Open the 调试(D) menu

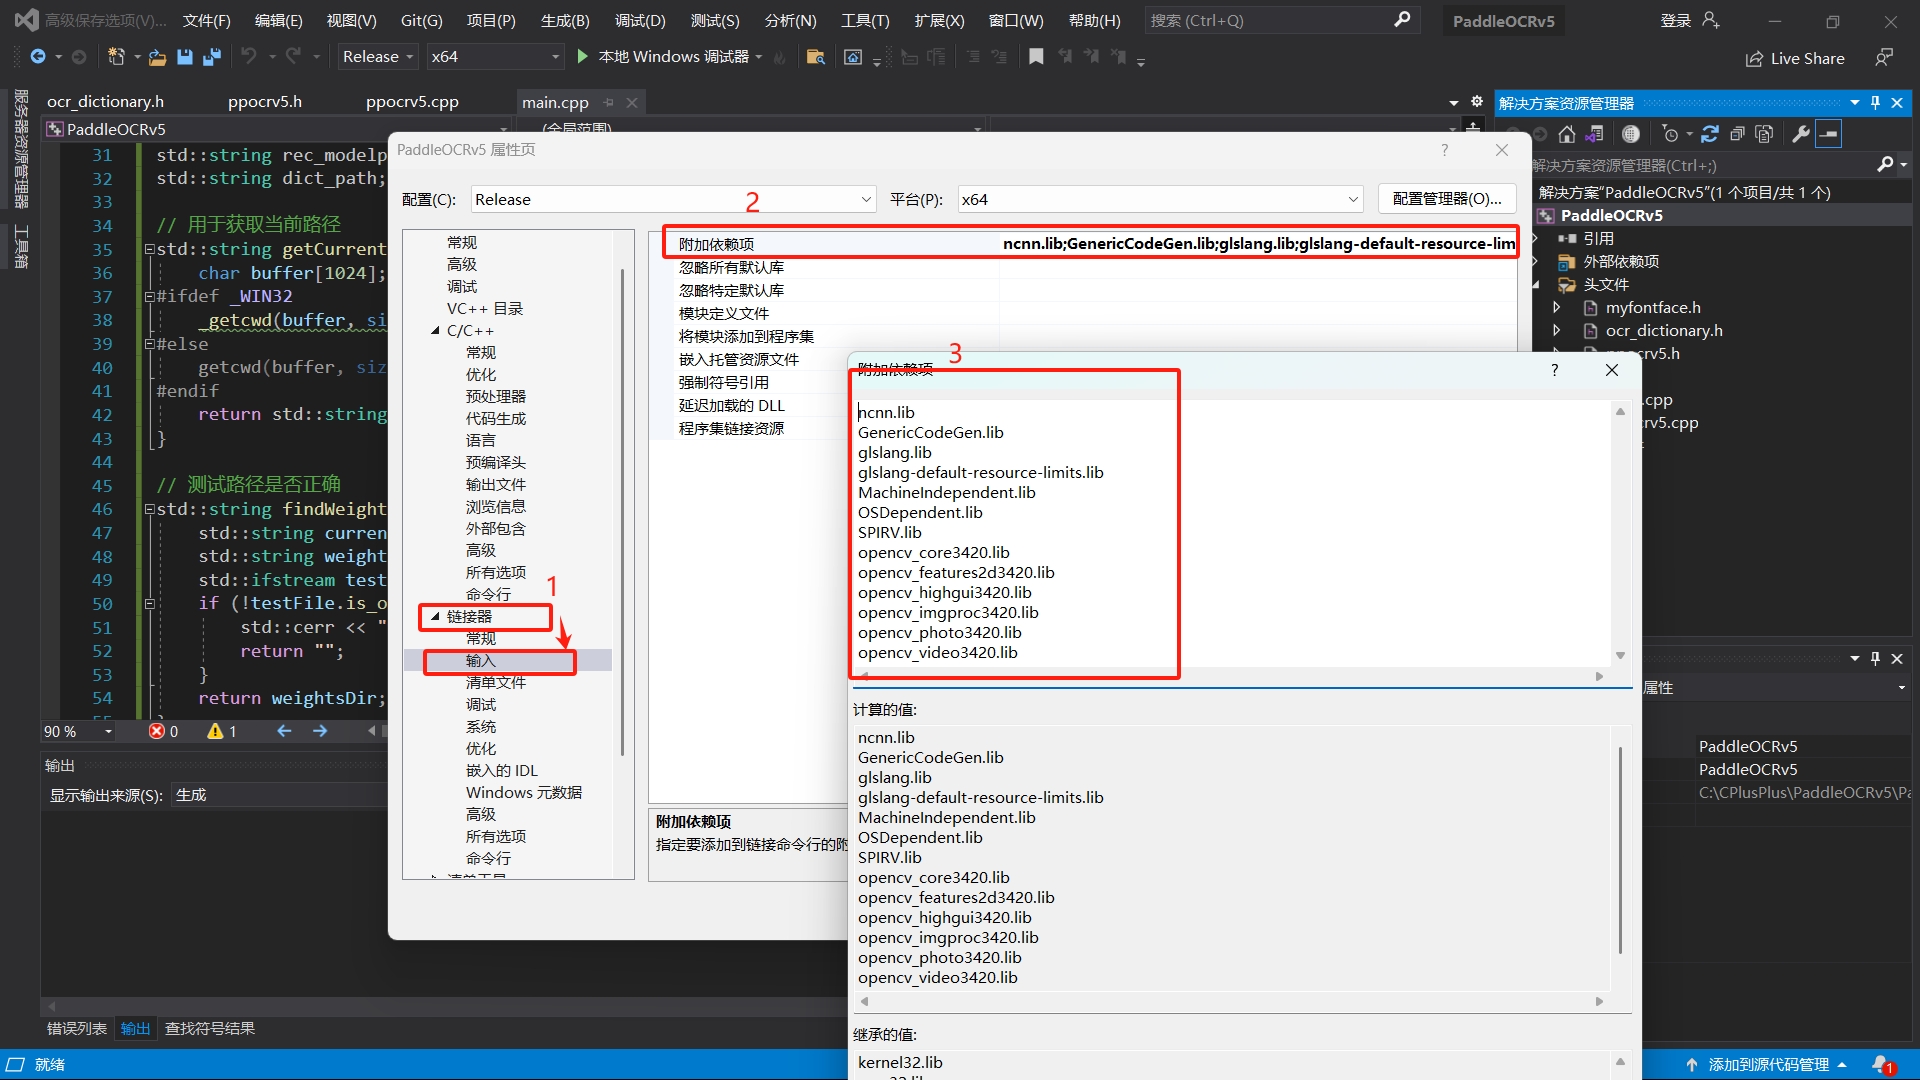pyautogui.click(x=639, y=20)
